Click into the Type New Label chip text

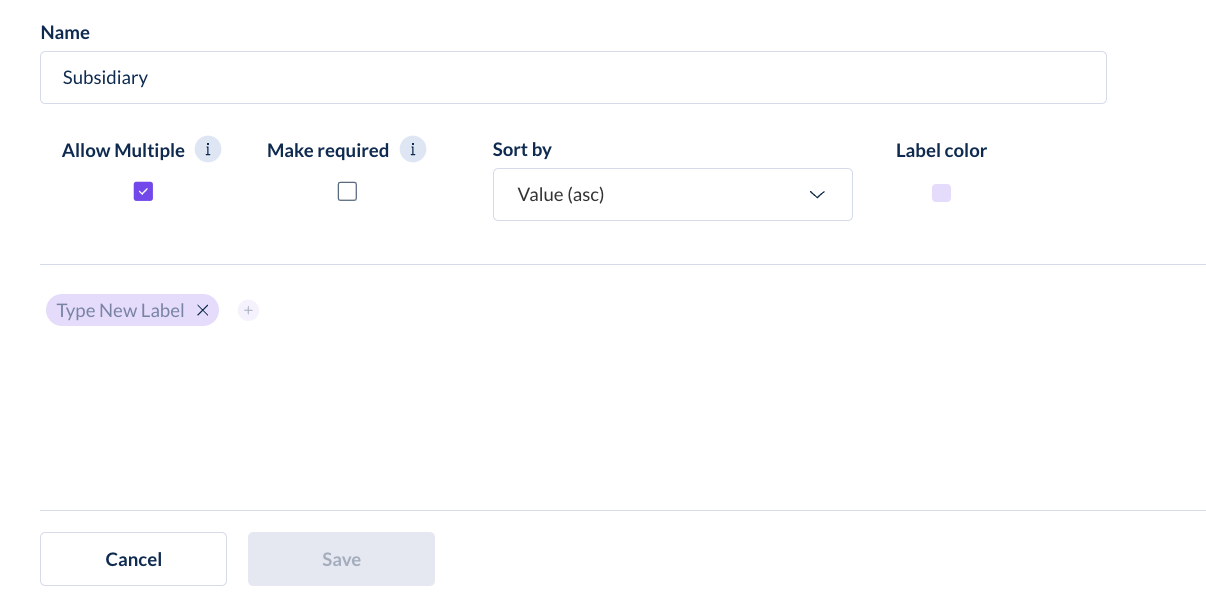coord(120,311)
